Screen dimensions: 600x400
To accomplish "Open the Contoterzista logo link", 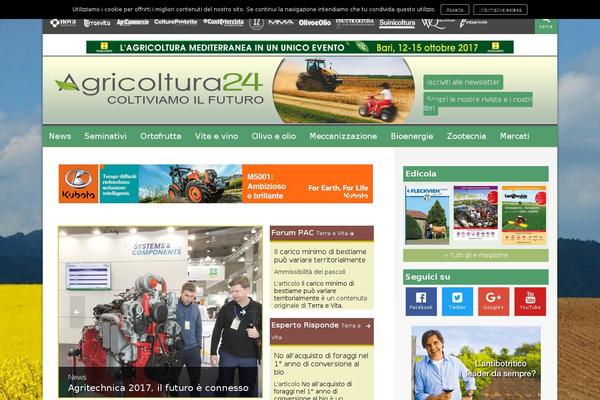I will 223,22.
